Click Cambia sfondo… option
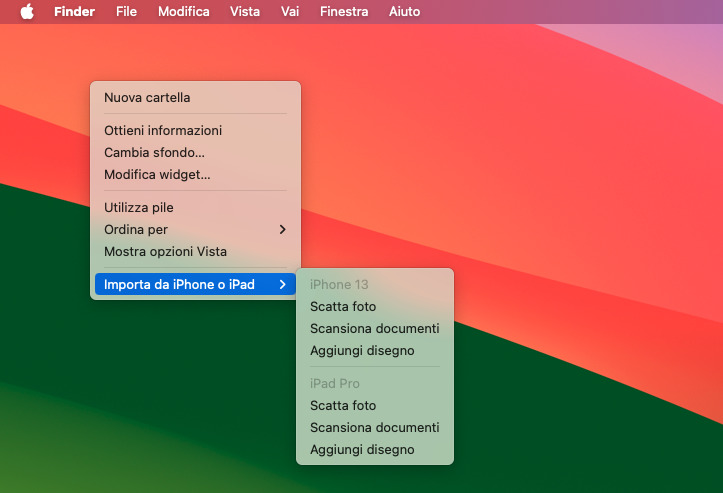This screenshot has height=493, width=723. (x=154, y=152)
